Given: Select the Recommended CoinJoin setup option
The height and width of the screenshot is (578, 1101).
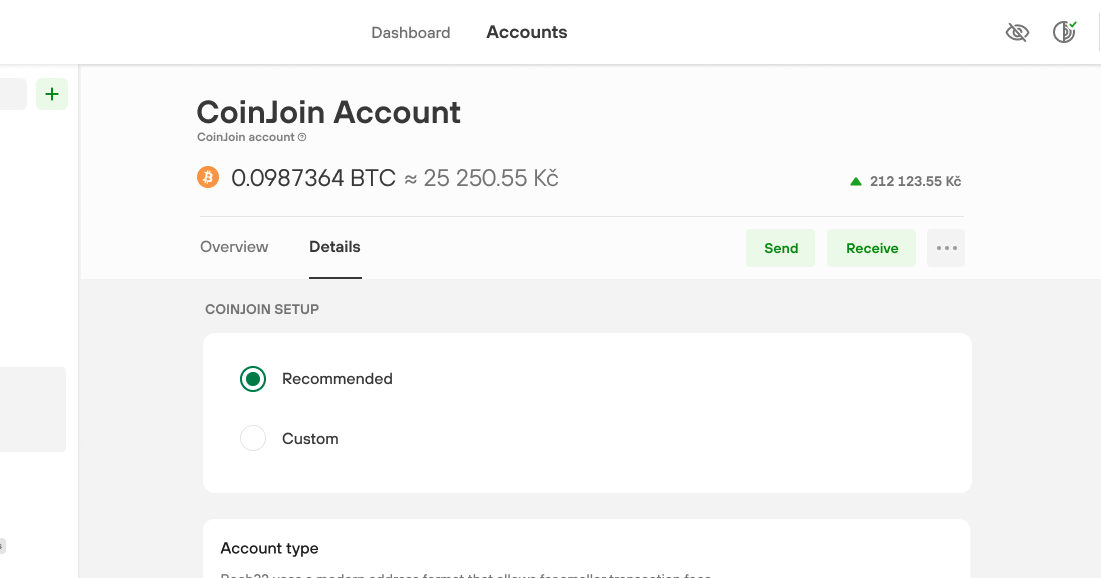Looking at the screenshot, I should pyautogui.click(x=253, y=379).
